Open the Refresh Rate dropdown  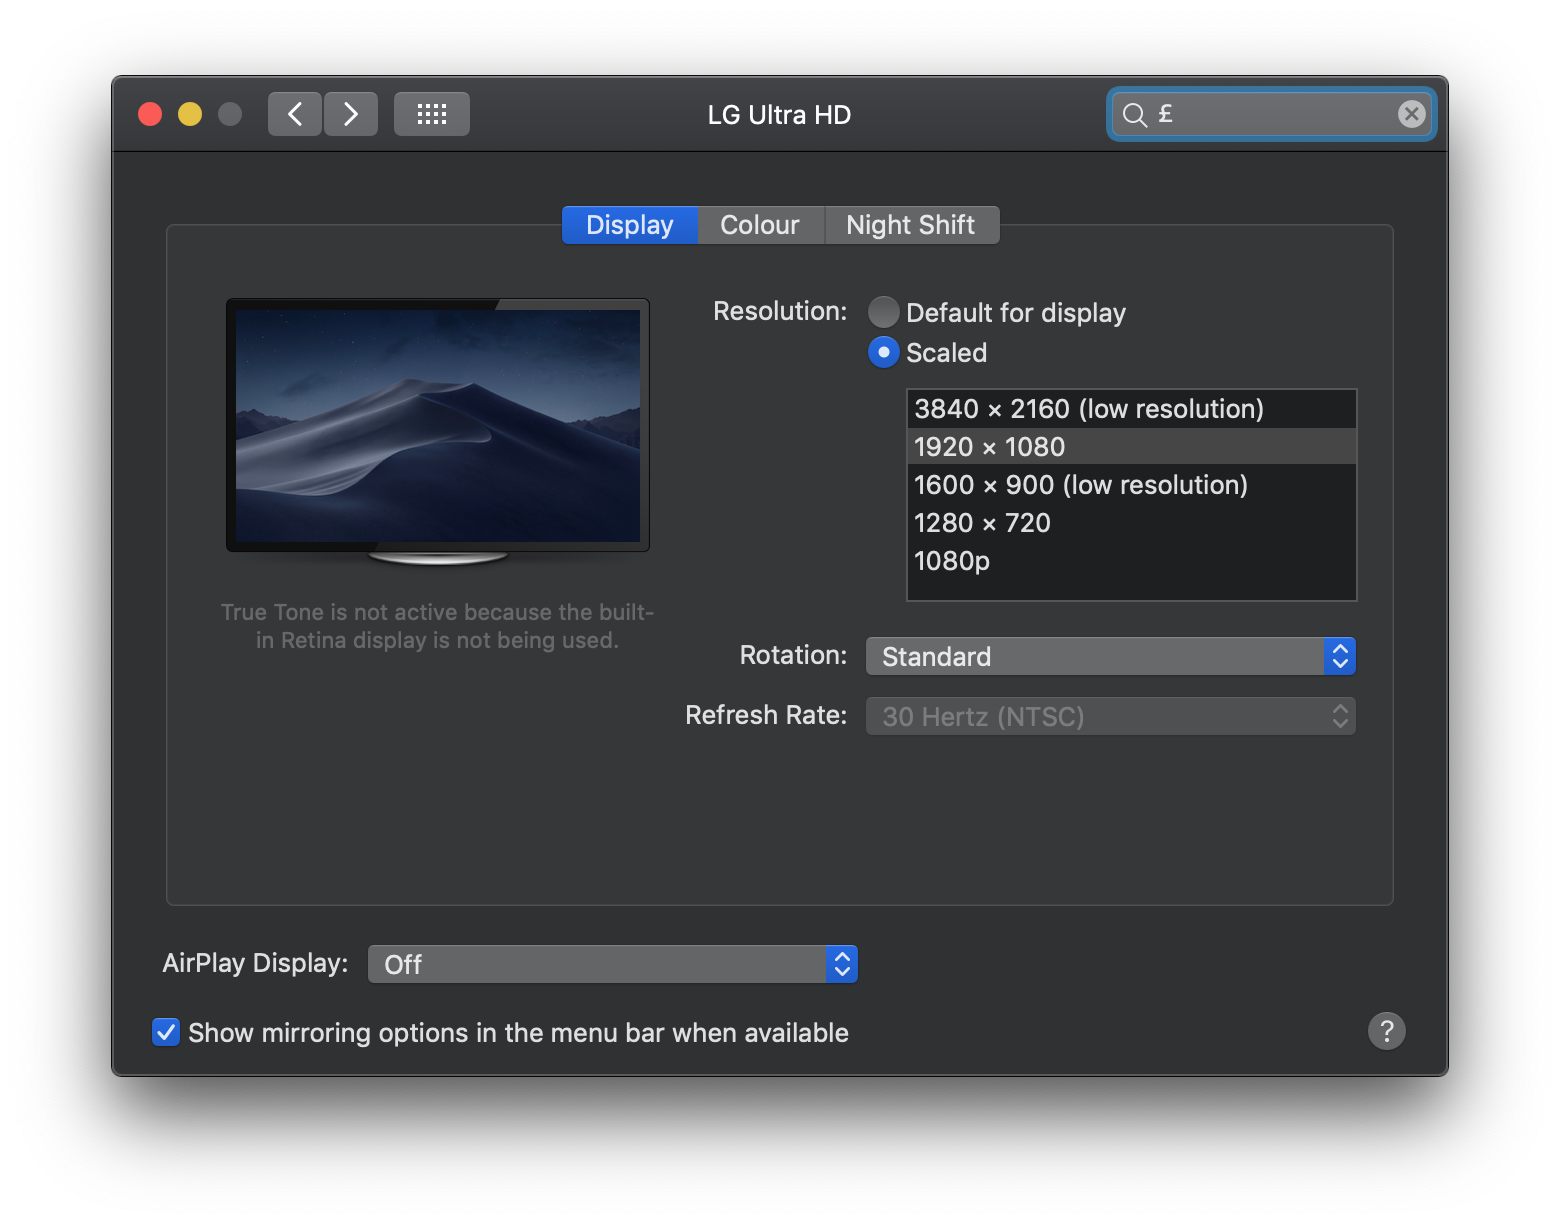click(x=1111, y=716)
